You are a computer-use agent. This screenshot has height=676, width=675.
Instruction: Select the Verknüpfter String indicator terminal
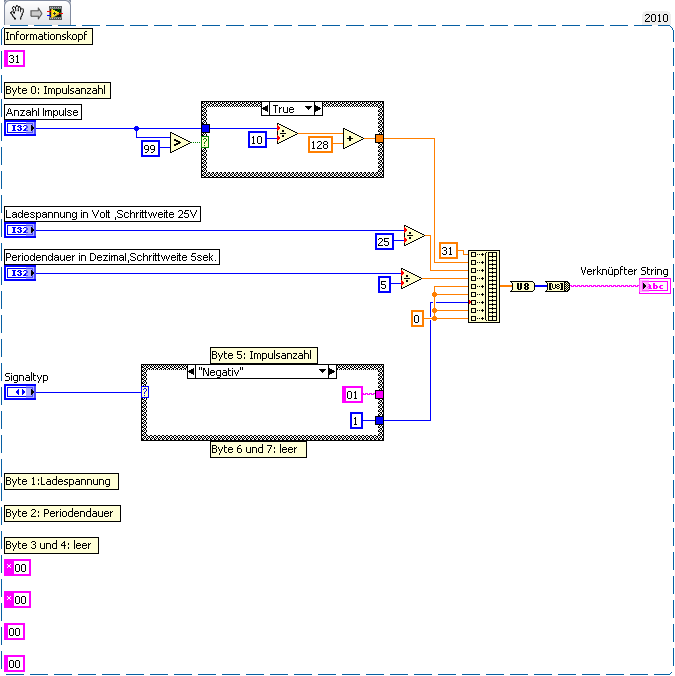click(x=655, y=286)
